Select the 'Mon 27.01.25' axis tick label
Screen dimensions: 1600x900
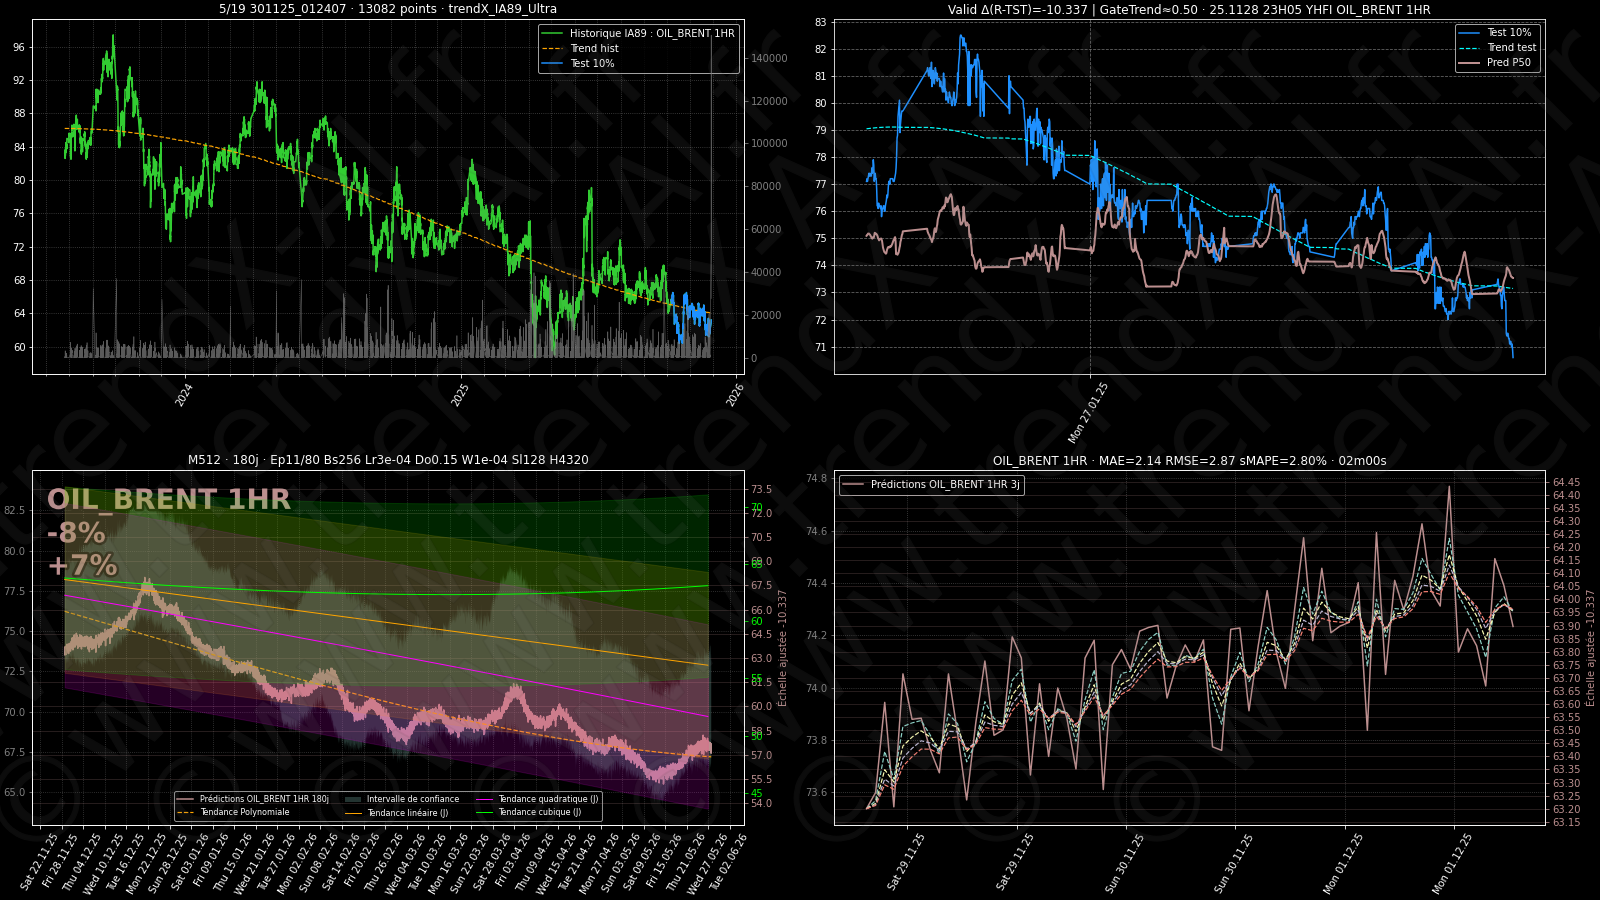coord(1089,413)
